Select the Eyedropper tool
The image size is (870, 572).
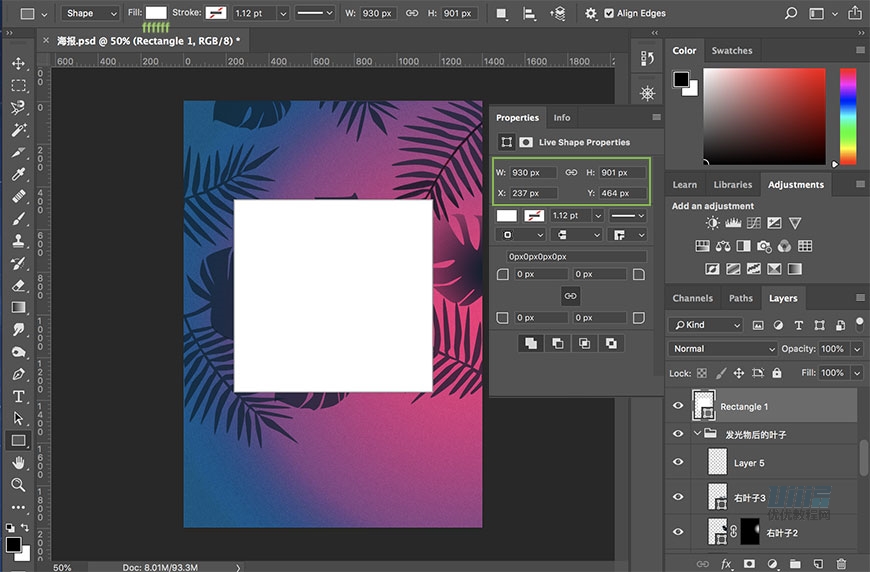pyautogui.click(x=18, y=175)
